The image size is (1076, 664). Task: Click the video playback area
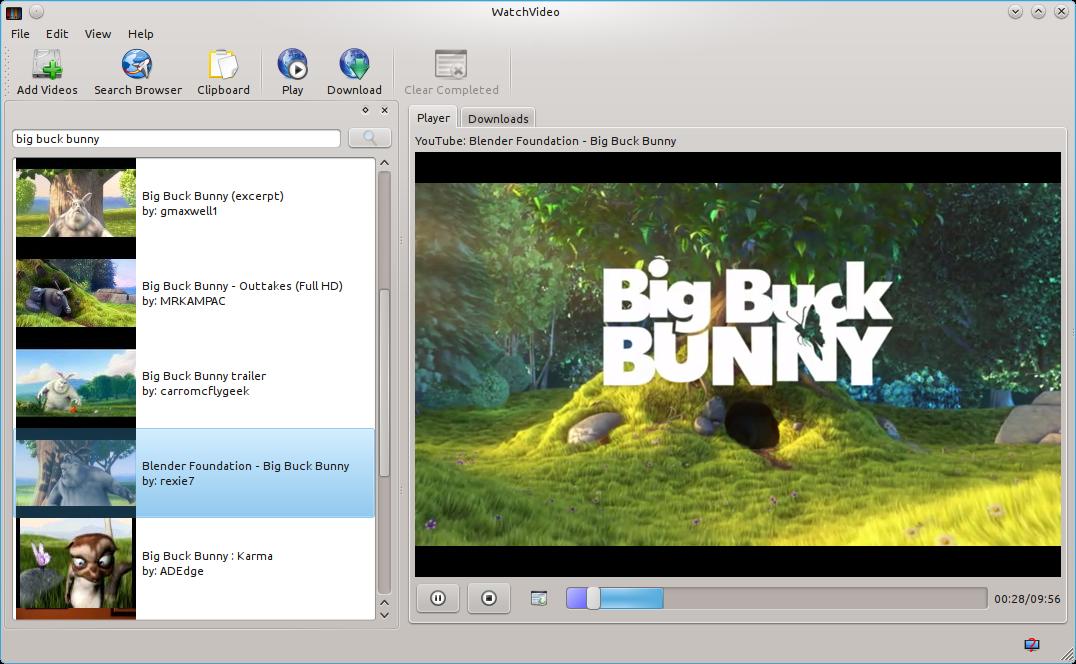pos(738,364)
